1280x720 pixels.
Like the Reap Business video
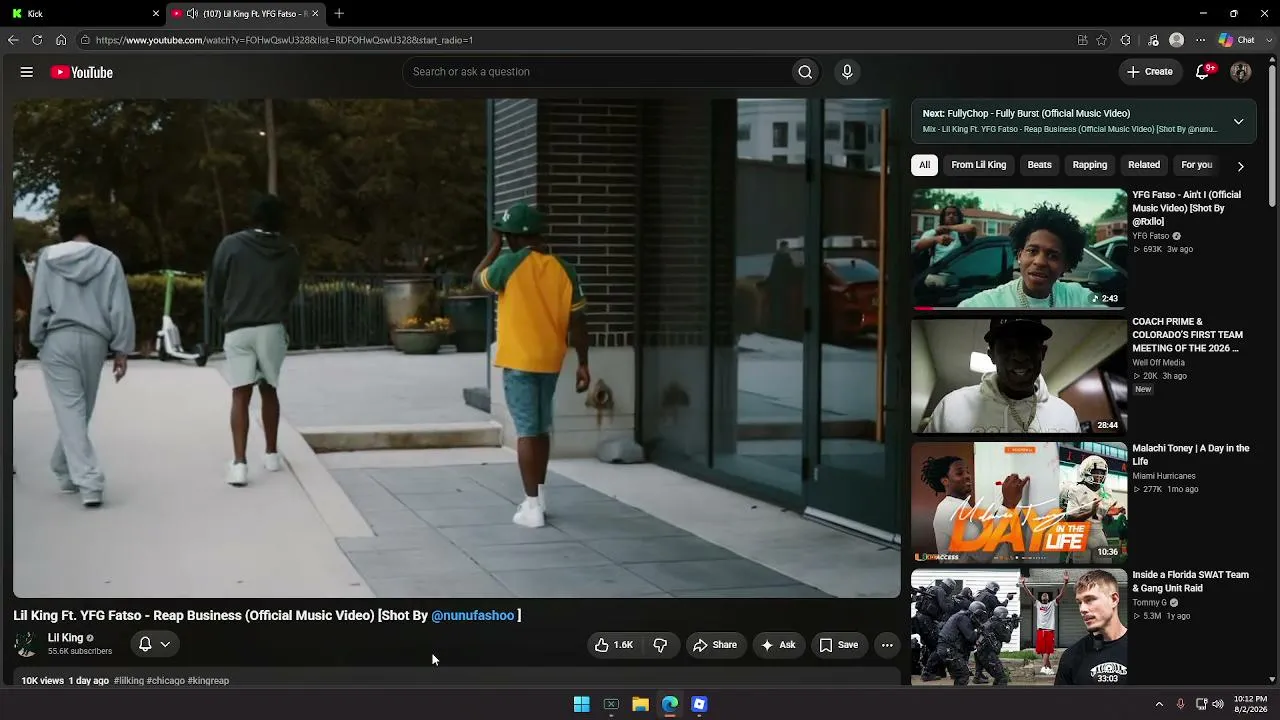pos(615,645)
